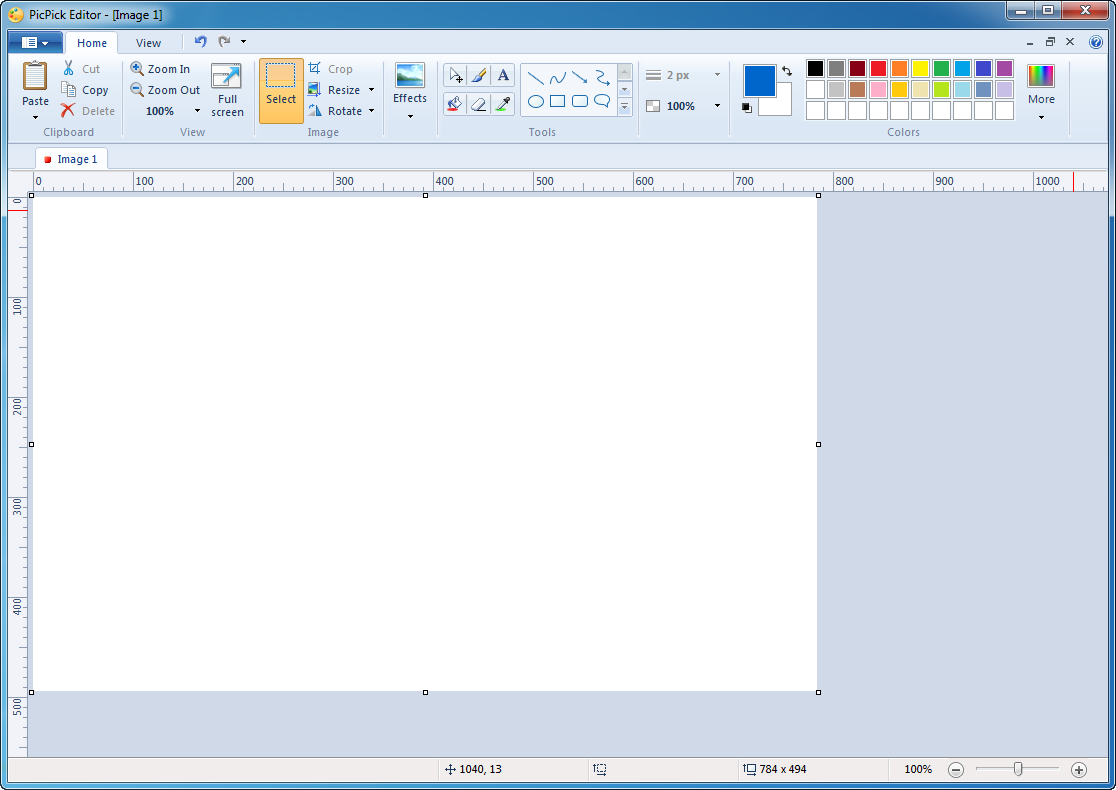The width and height of the screenshot is (1116, 790).
Task: Open the Rotate dropdown arrow
Action: (371, 111)
